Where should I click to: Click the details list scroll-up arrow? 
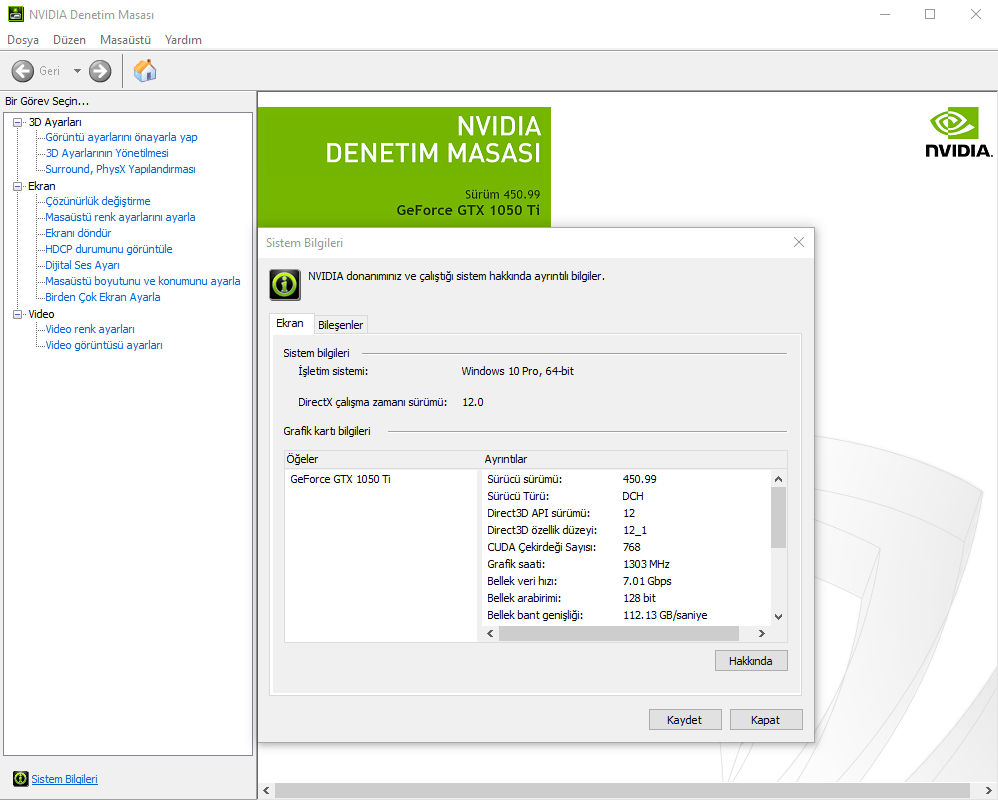778,479
